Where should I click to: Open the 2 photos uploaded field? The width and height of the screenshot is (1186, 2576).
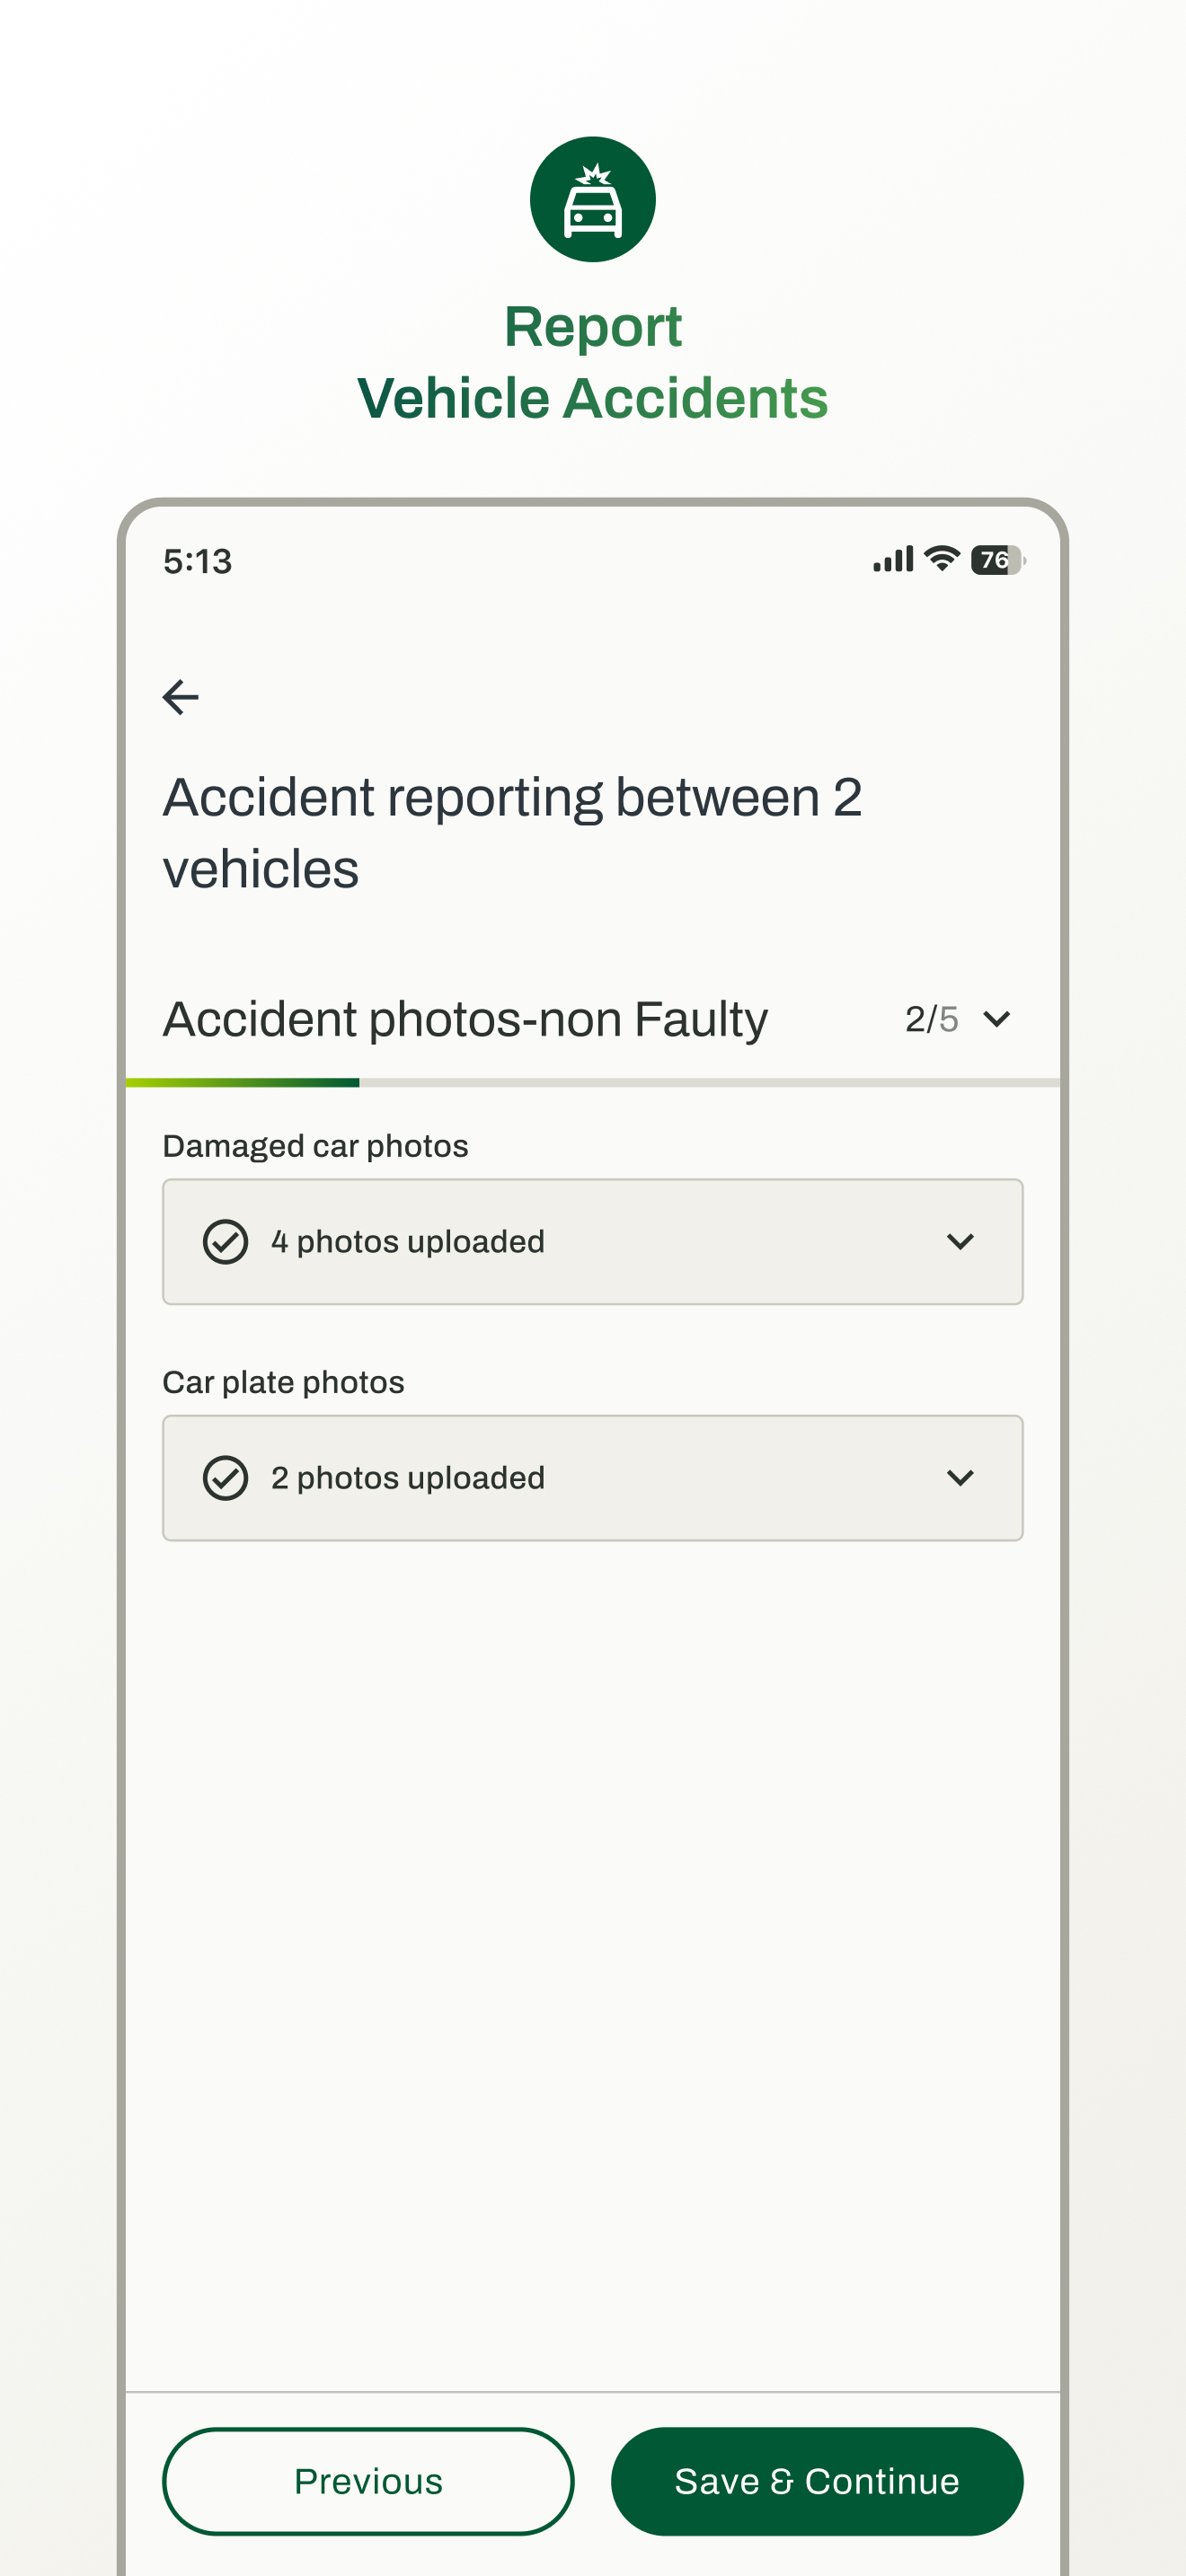[x=593, y=1478]
